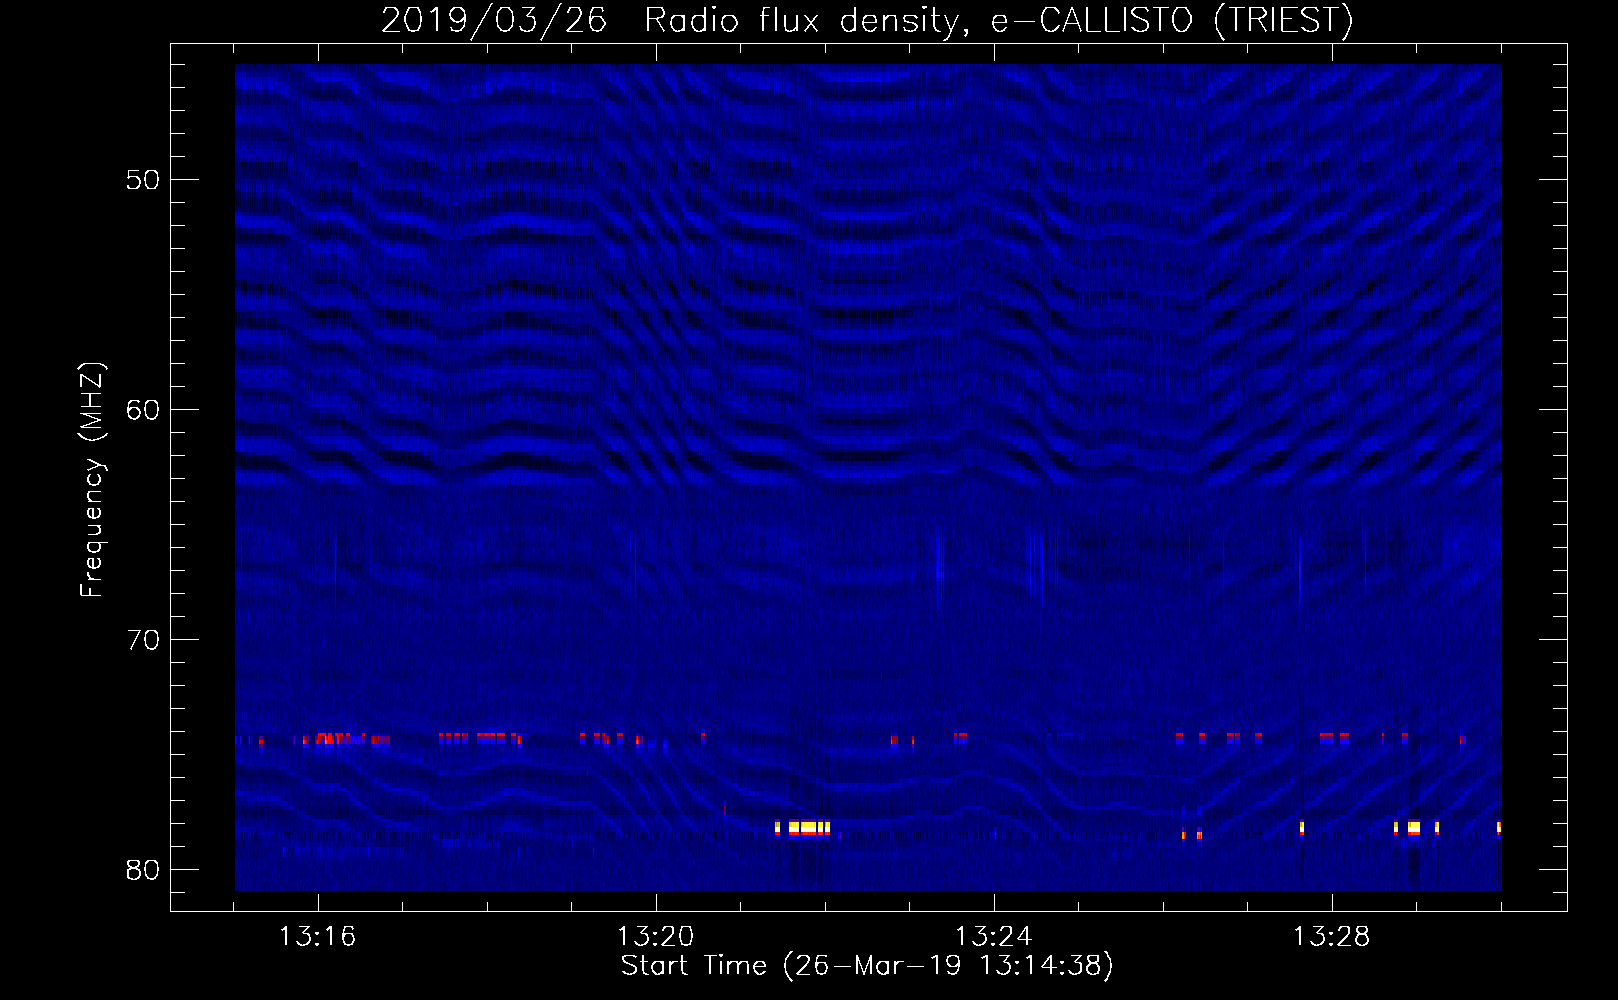Click the 'Frequency (MHZ)' axis label
The width and height of the screenshot is (1618, 1000).
pos(91,481)
